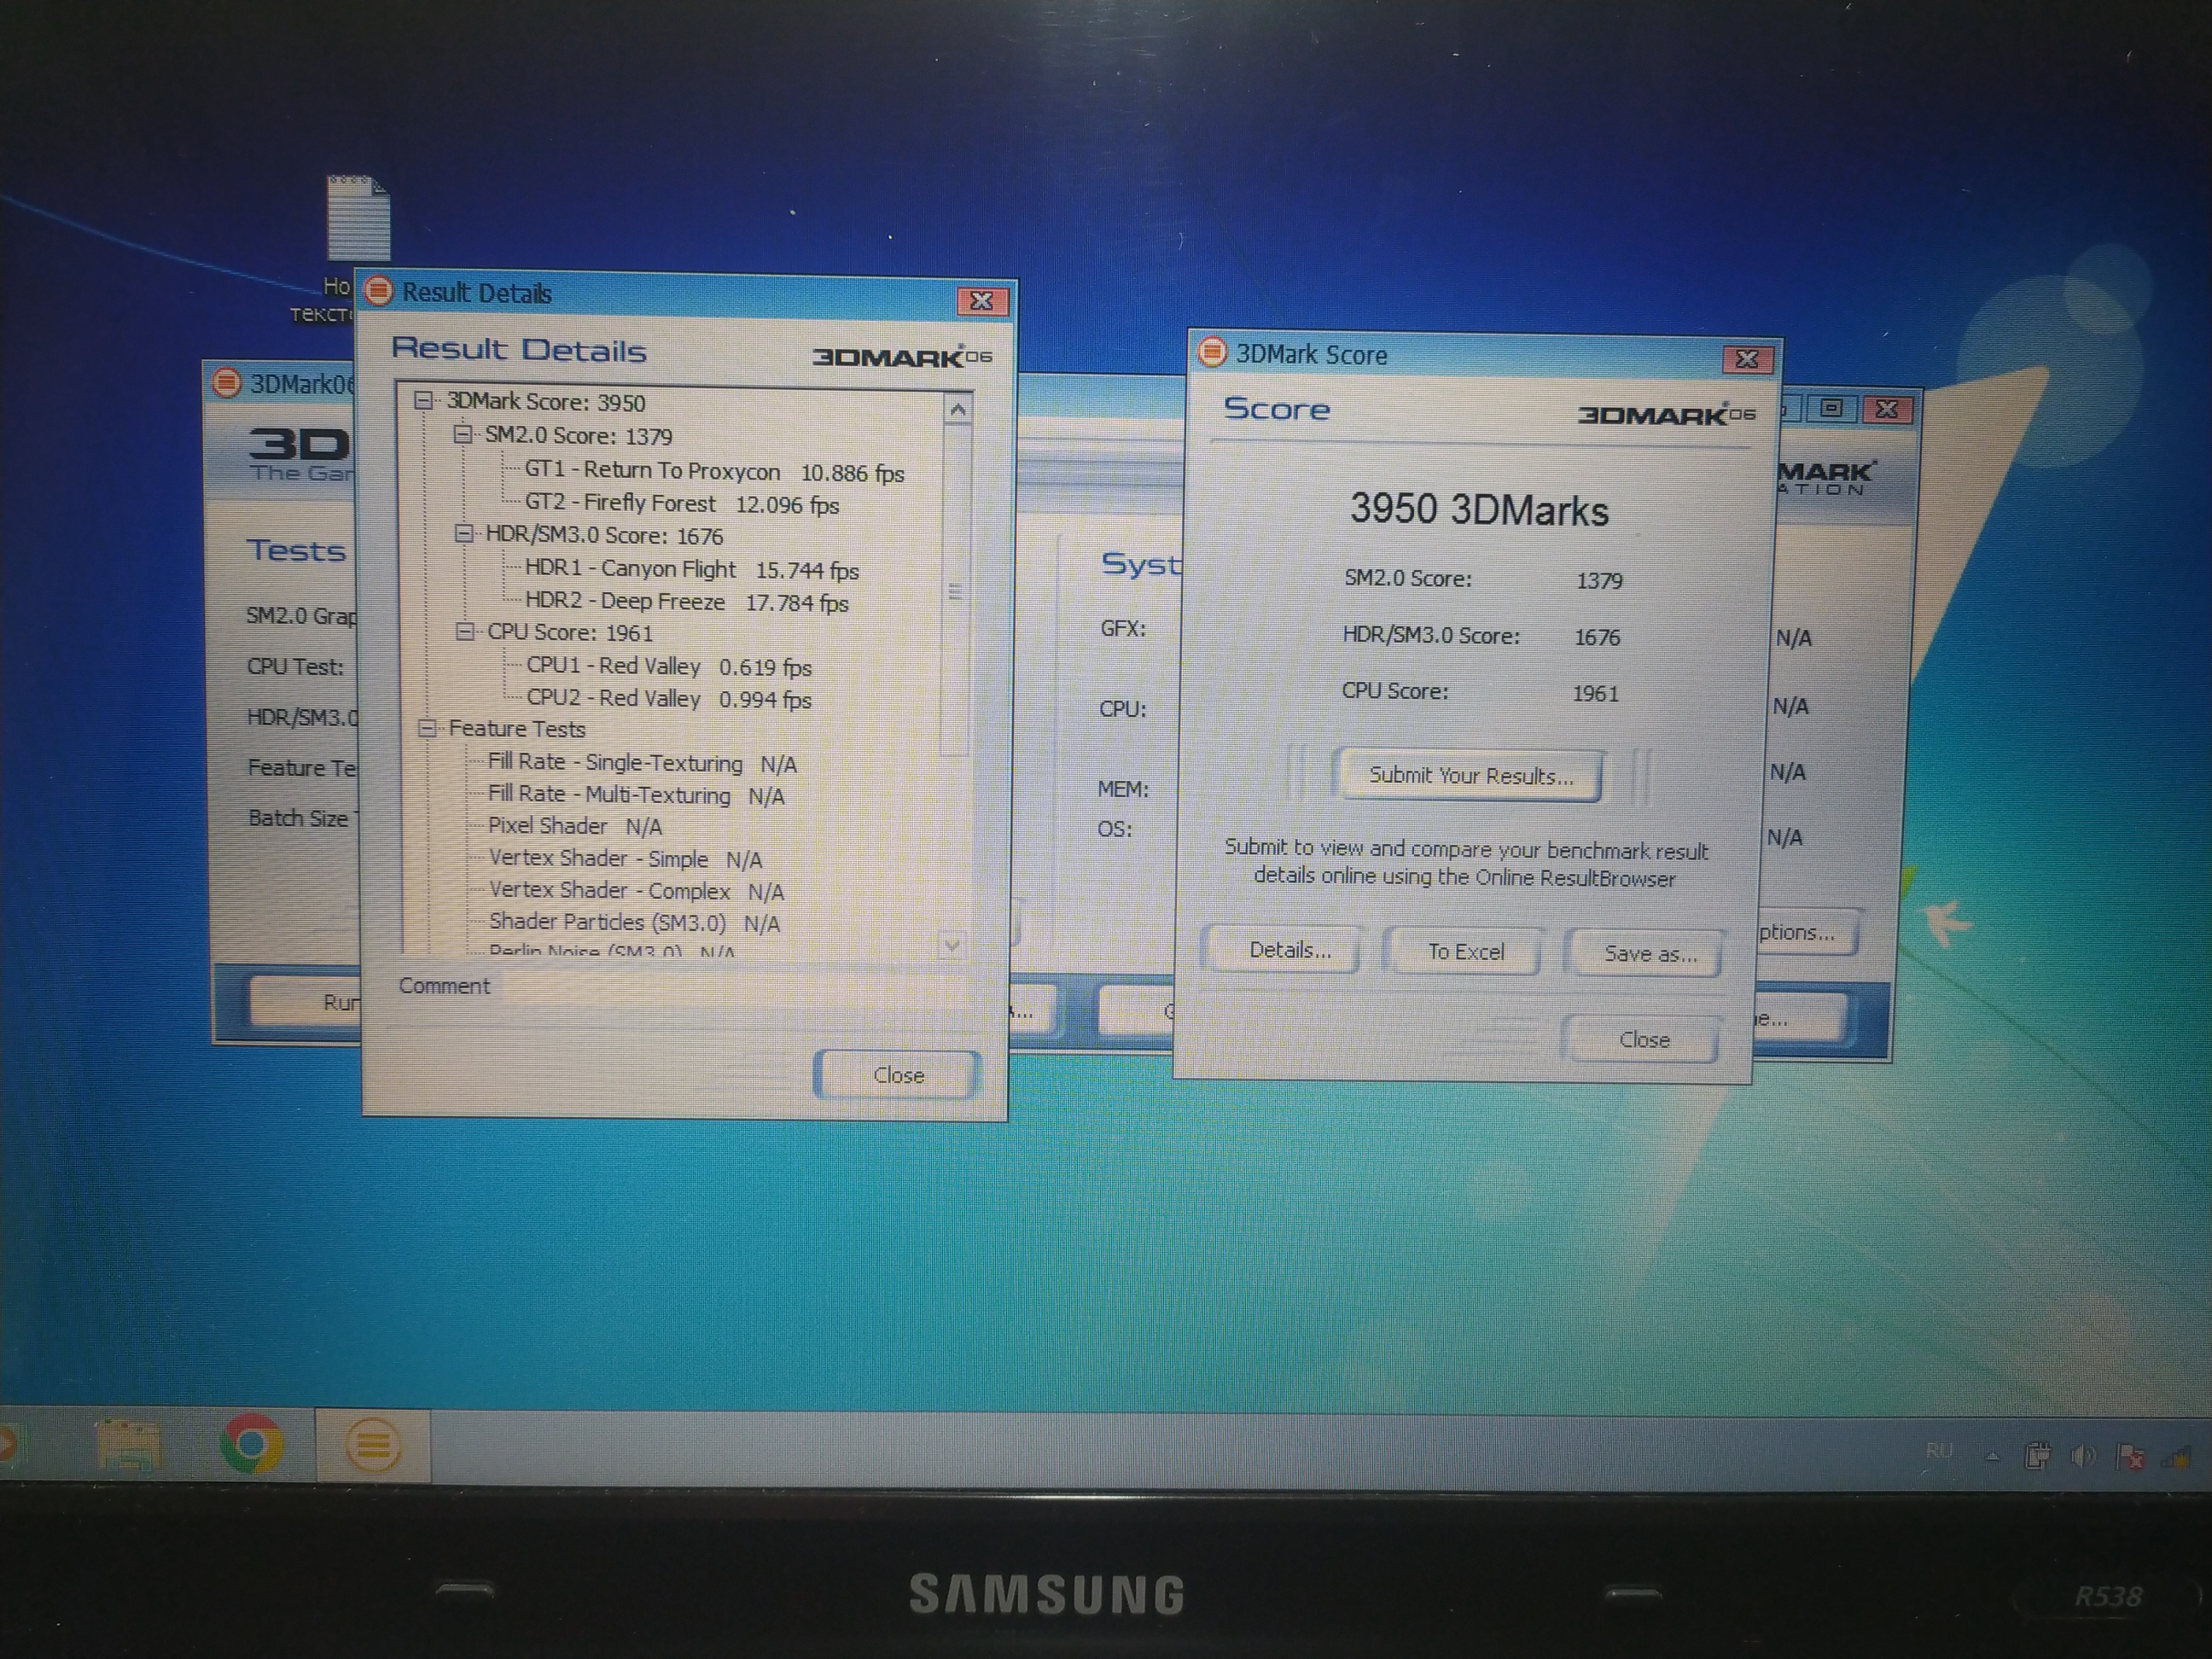Select HDR1 - Canyon Flight row
Screen dimensions: 2212x1659
click(x=692, y=569)
